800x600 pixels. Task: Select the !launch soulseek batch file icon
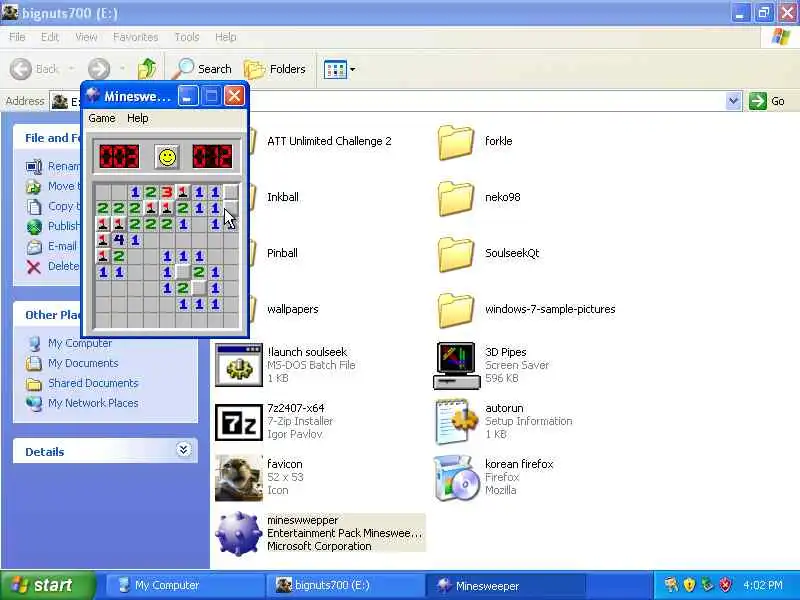point(238,365)
